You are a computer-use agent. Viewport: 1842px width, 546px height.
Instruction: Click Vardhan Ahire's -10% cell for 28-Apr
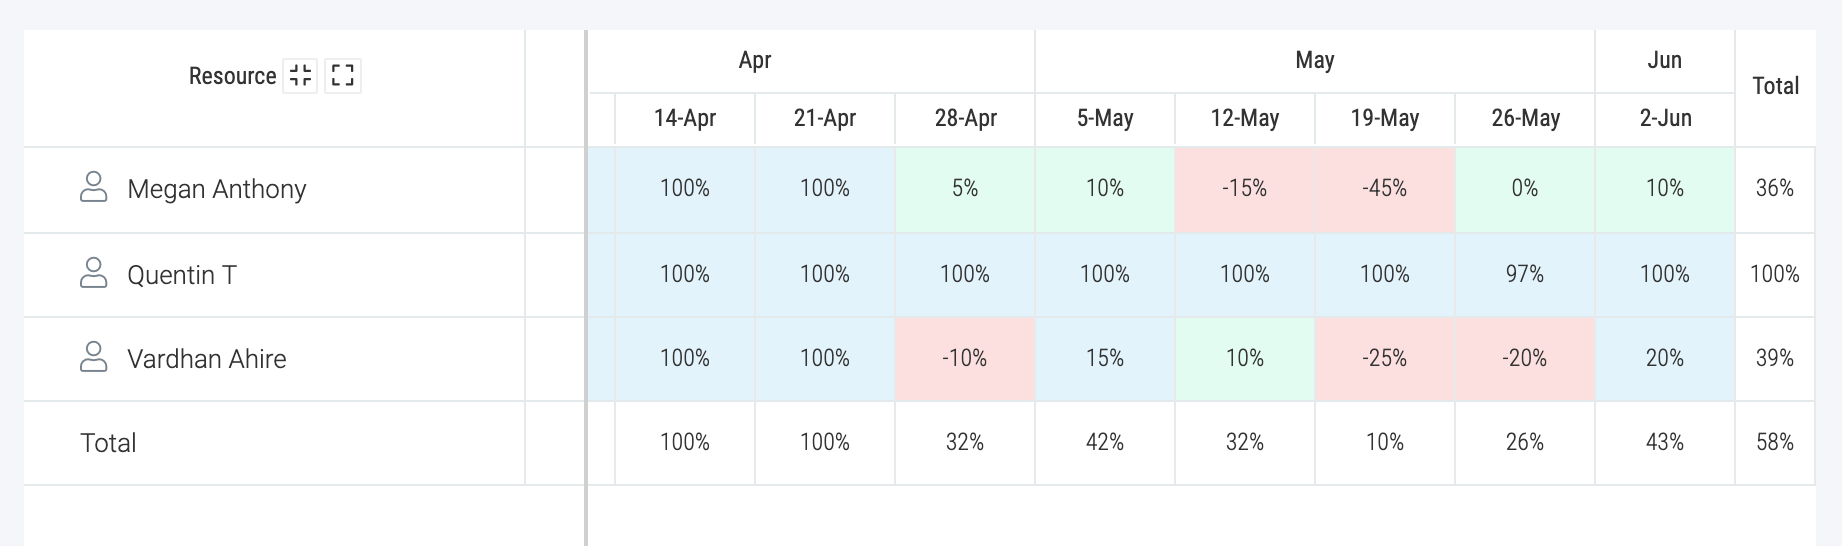(x=965, y=360)
